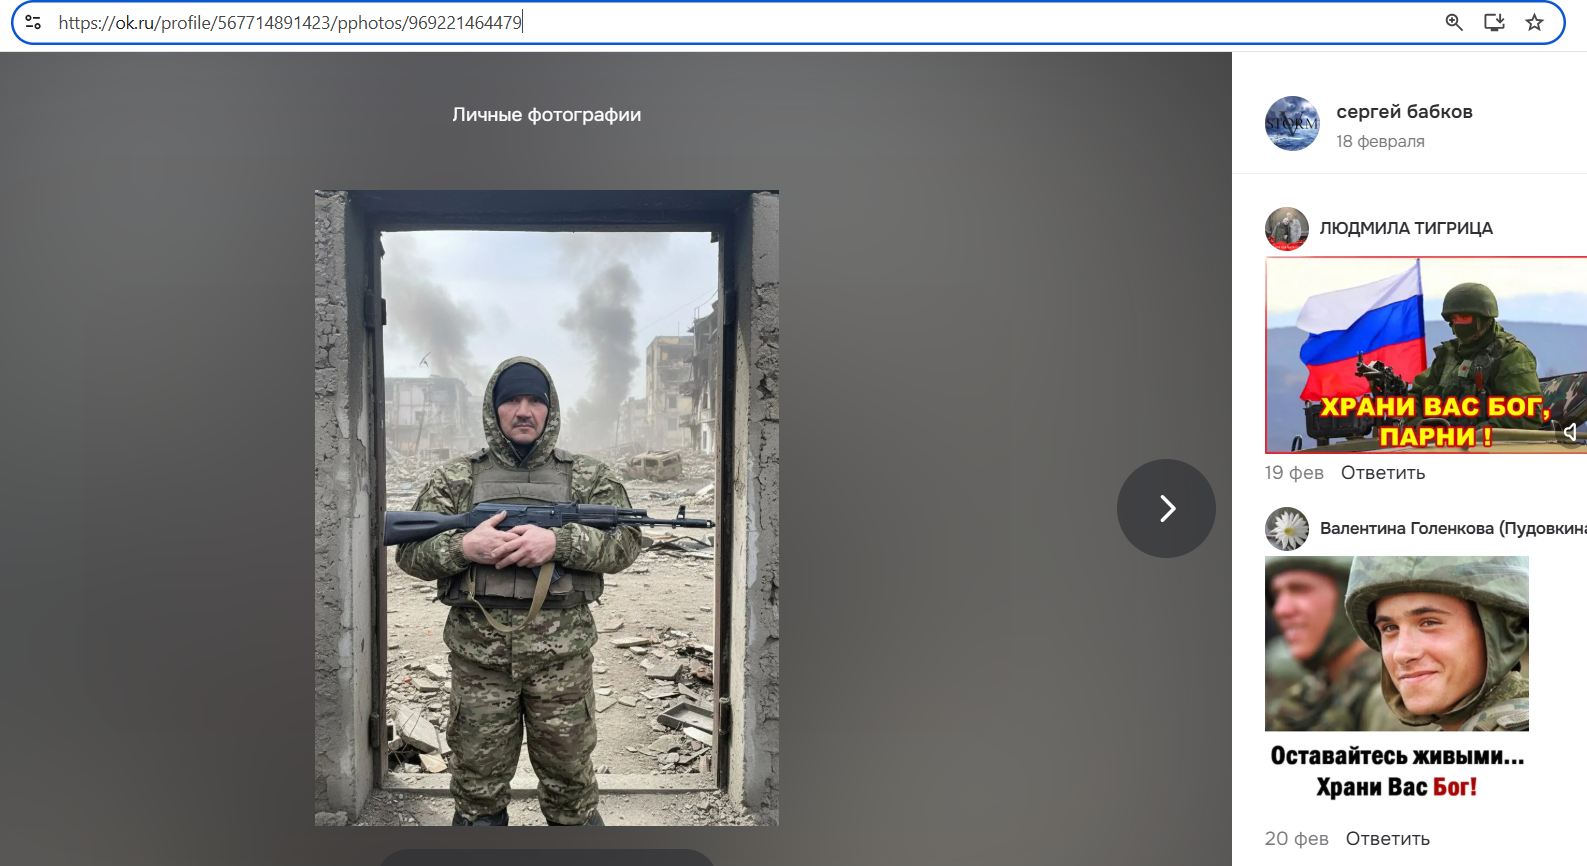Click ЛЮДМИЛА ТИГРИЦА's profile avatar
Screen dimensions: 1587x866
[x=1286, y=229]
